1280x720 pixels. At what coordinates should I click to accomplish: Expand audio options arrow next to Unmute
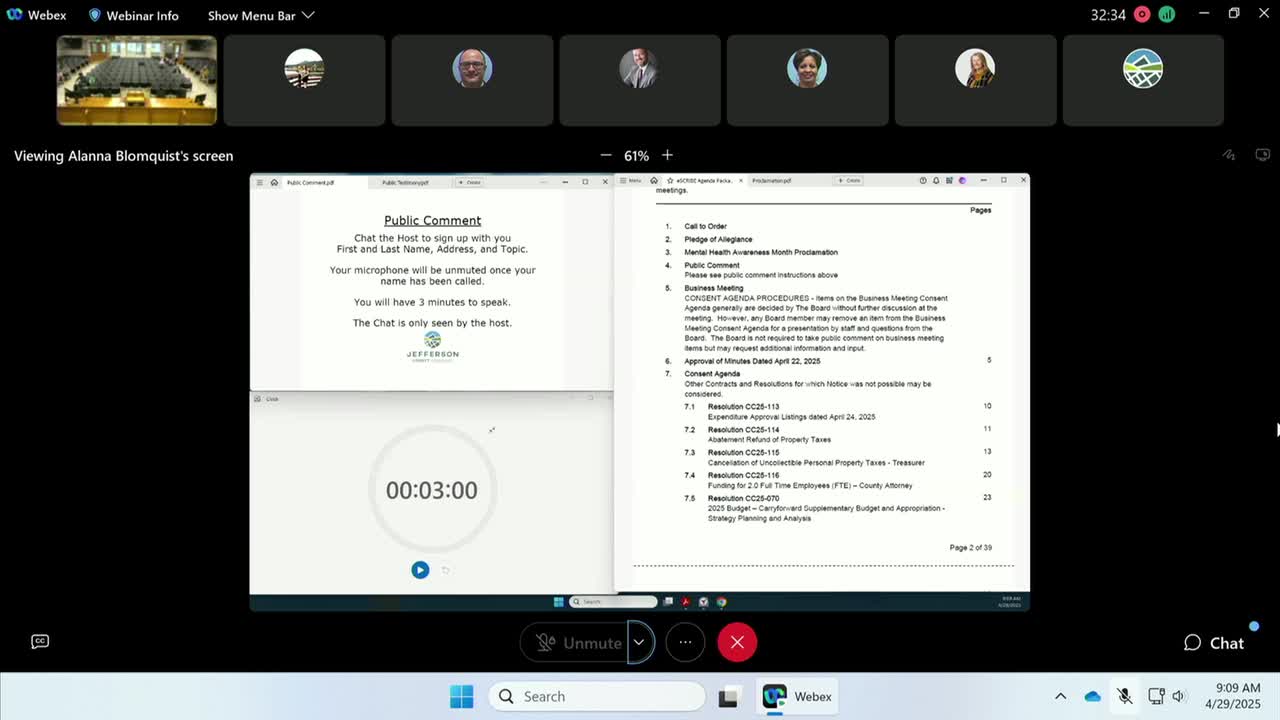click(639, 642)
